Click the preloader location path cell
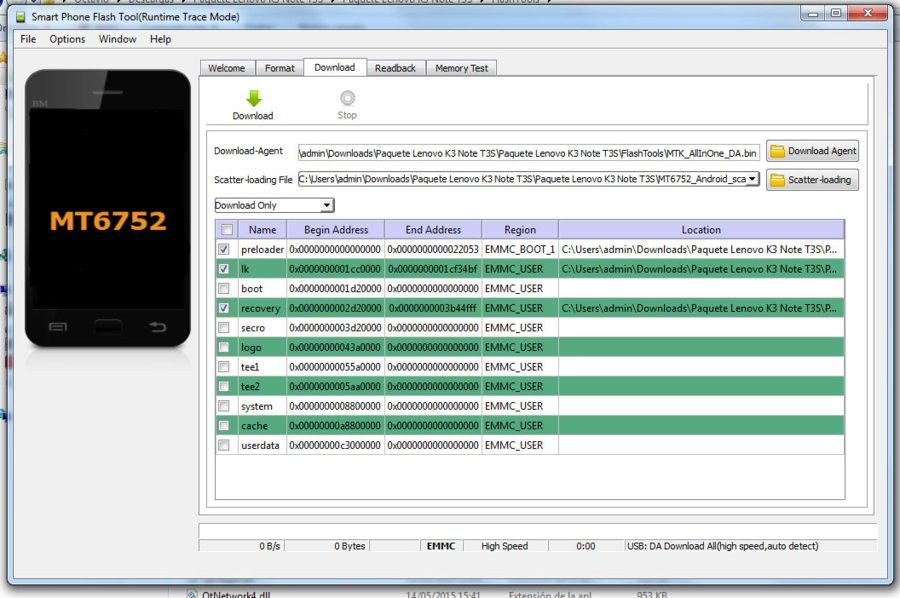The image size is (900, 598). pos(701,249)
